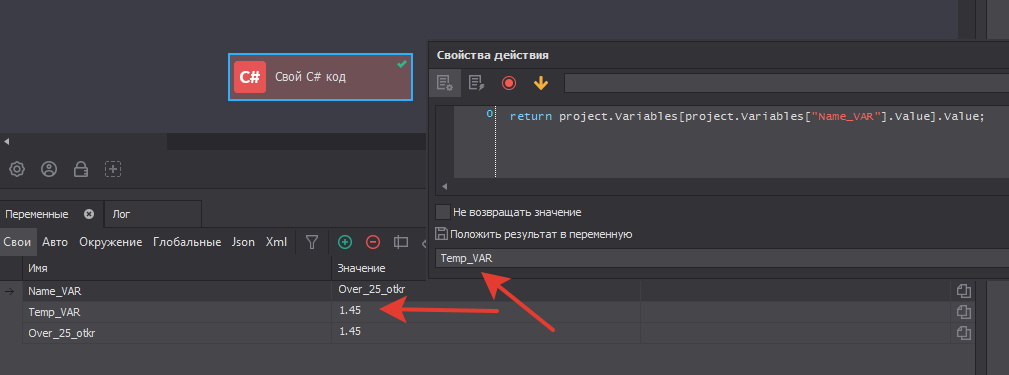
Task: Open the variables filter funnel icon
Action: [x=312, y=242]
